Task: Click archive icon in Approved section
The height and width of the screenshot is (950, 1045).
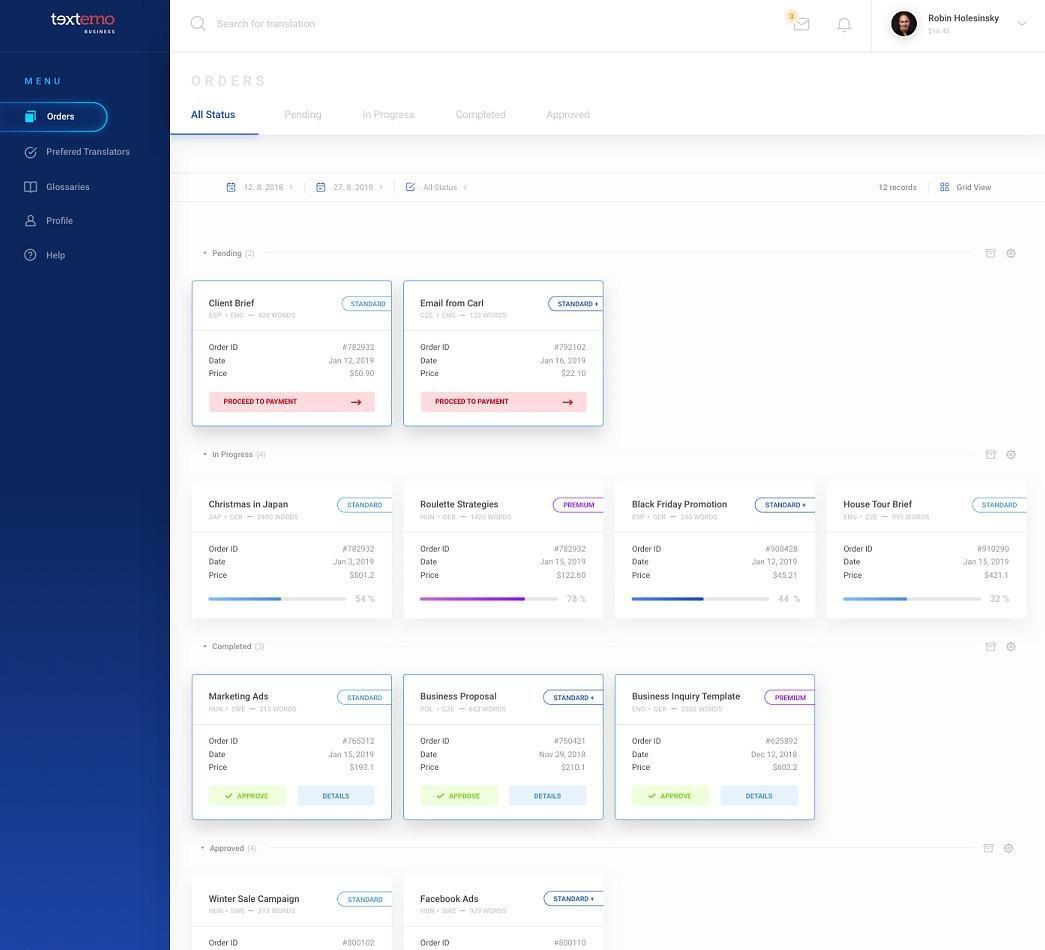Action: [988, 848]
